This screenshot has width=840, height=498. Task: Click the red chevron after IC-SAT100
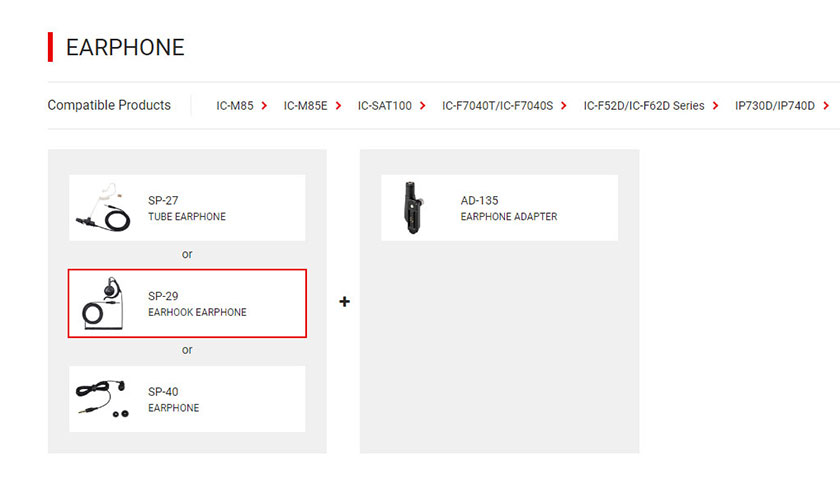pyautogui.click(x=423, y=106)
